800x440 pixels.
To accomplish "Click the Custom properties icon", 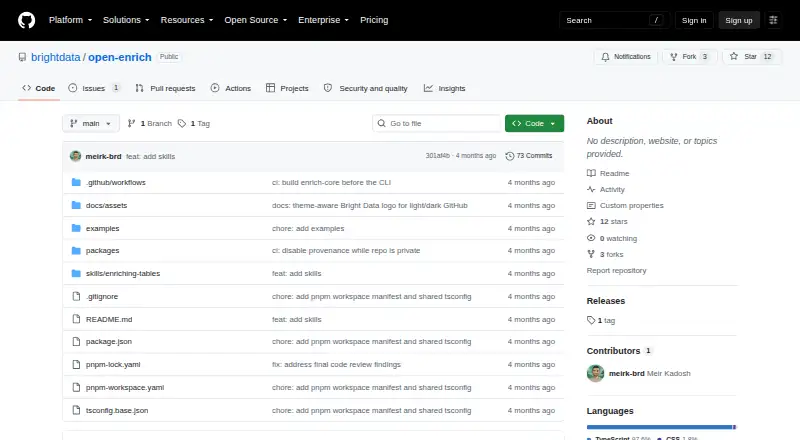I will (x=591, y=205).
